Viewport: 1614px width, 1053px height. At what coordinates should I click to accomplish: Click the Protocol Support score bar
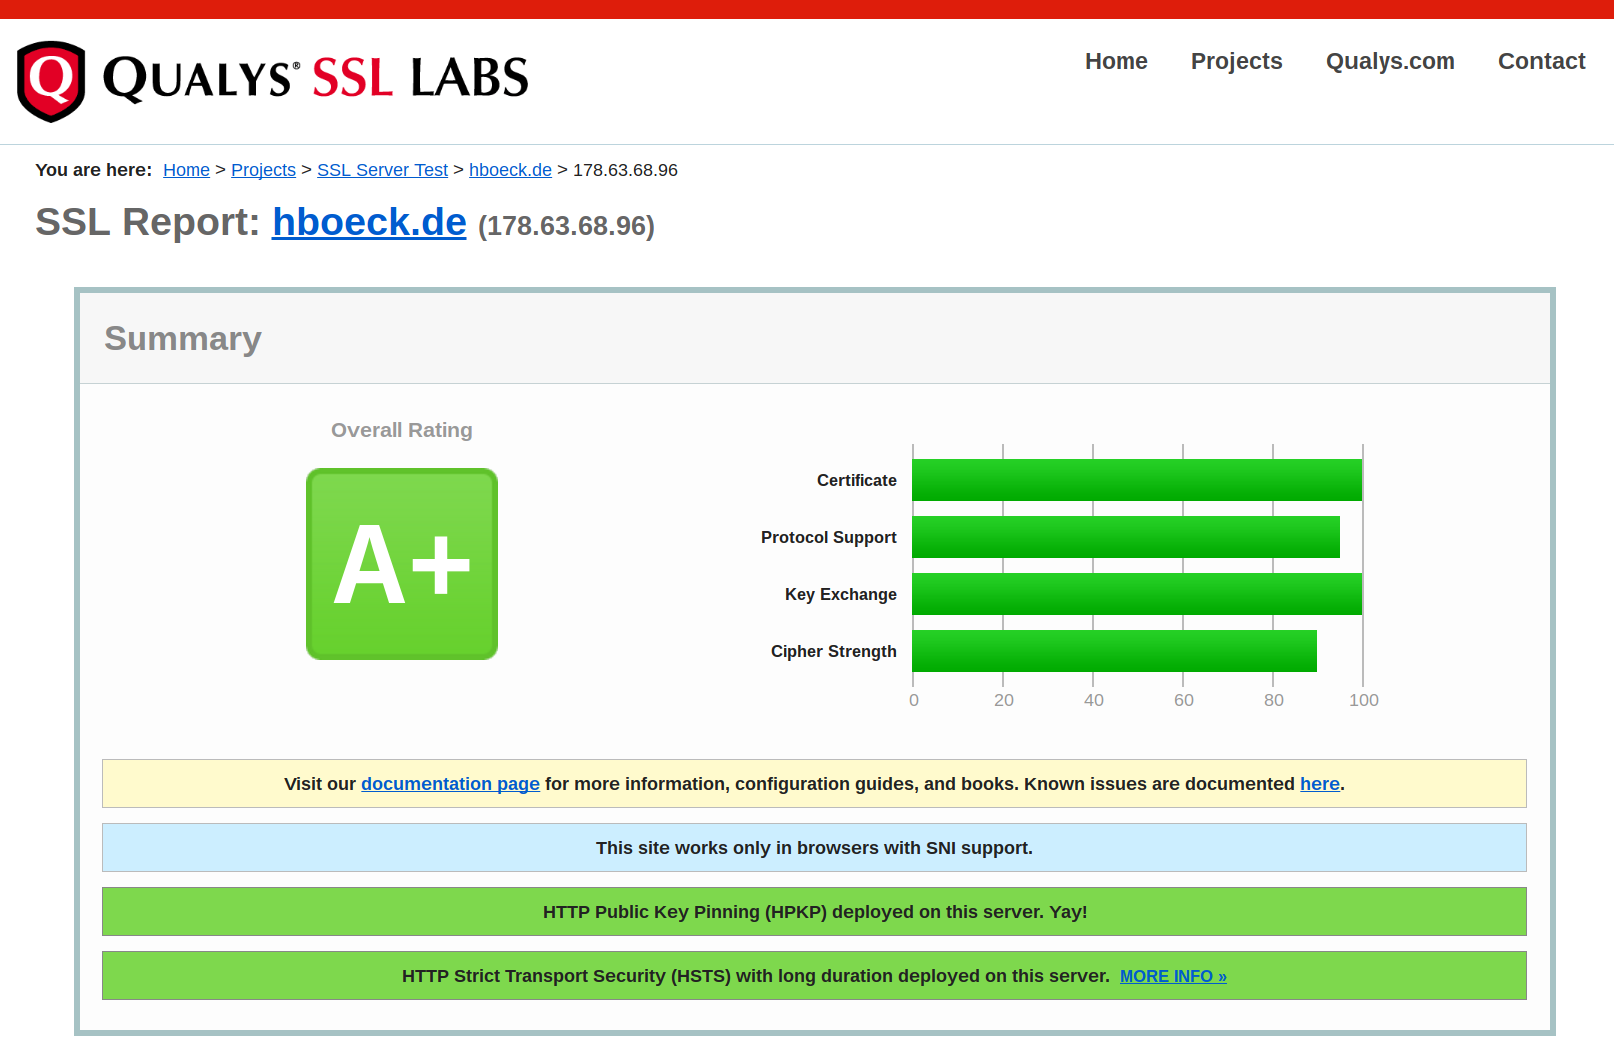click(x=1125, y=537)
